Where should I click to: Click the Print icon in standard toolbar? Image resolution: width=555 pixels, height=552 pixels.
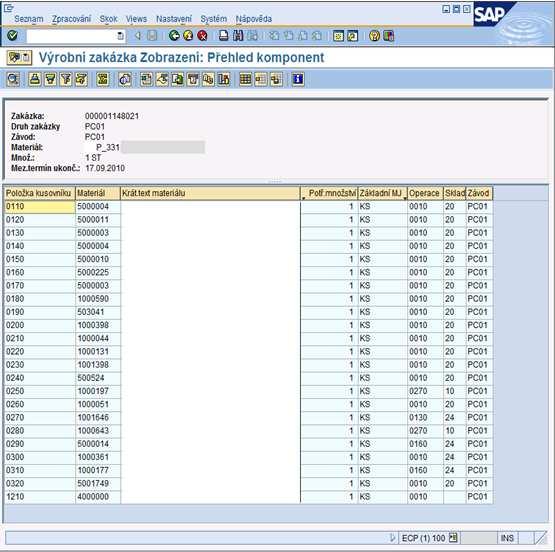[224, 35]
